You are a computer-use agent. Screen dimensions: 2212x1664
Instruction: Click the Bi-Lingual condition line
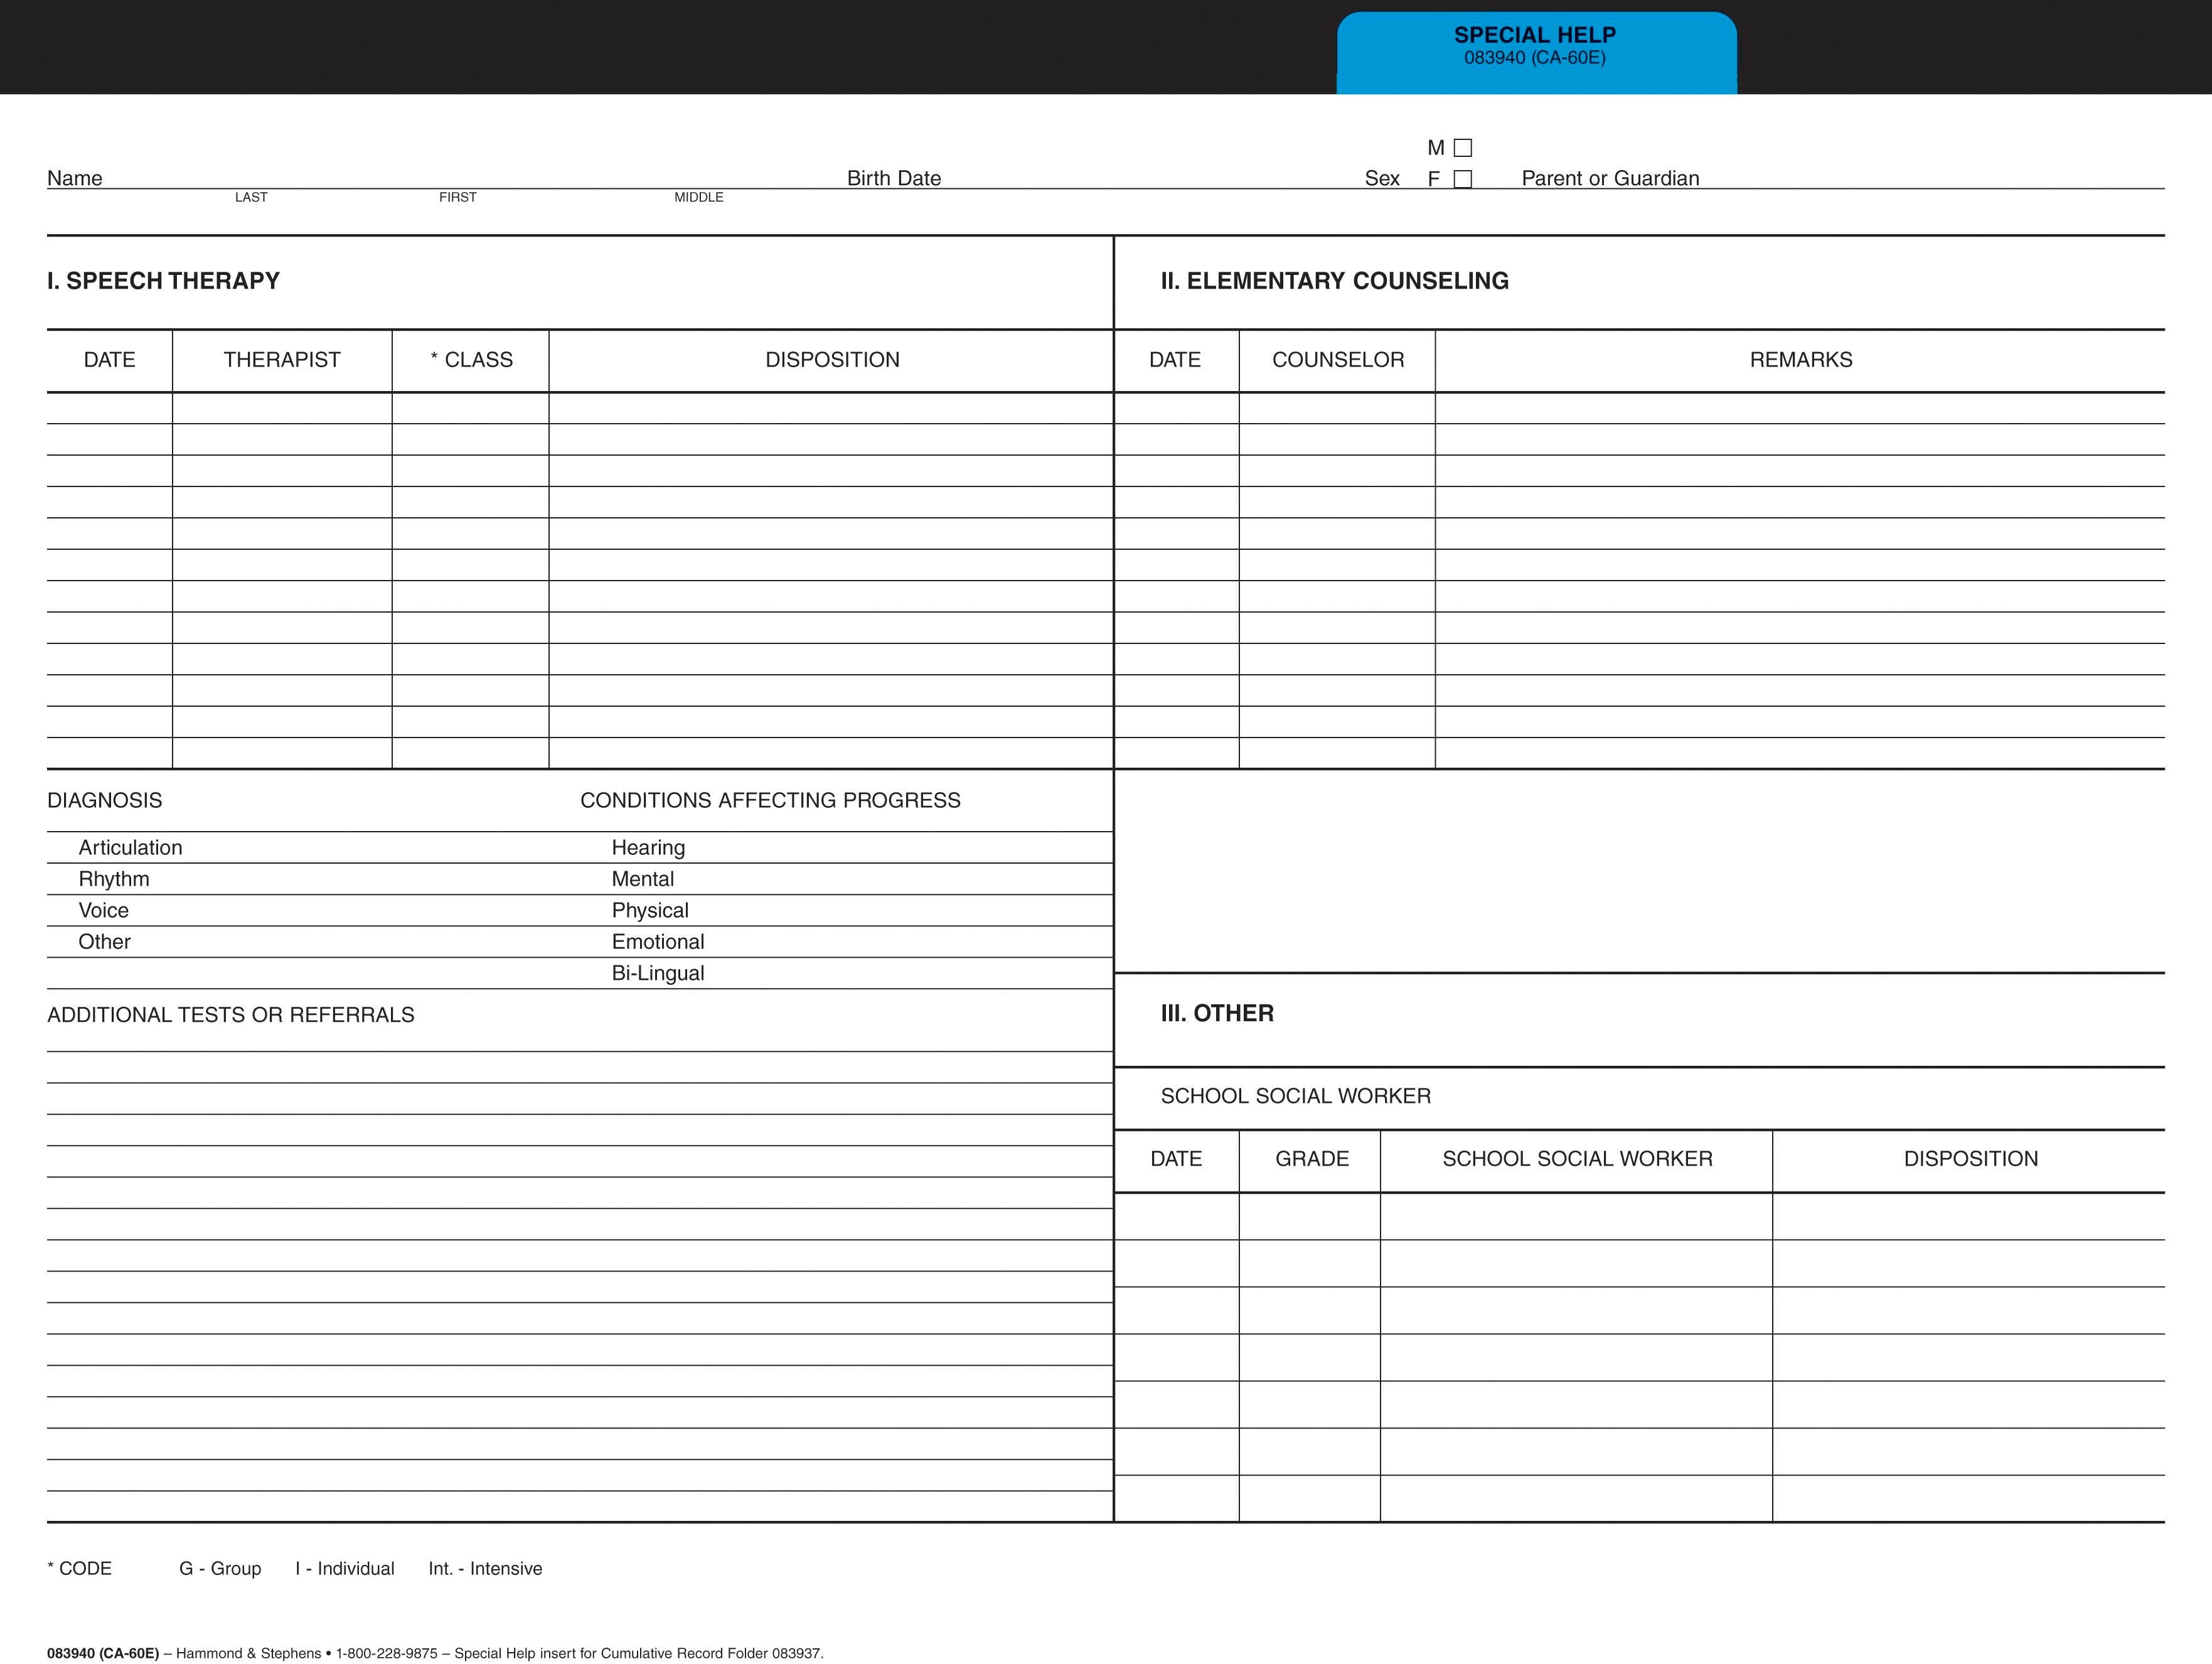tap(658, 974)
